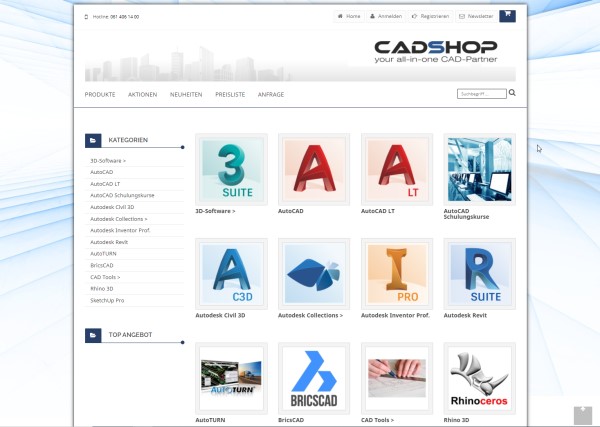
Task: Expand 3D-Software in the category sidebar
Action: tap(108, 161)
